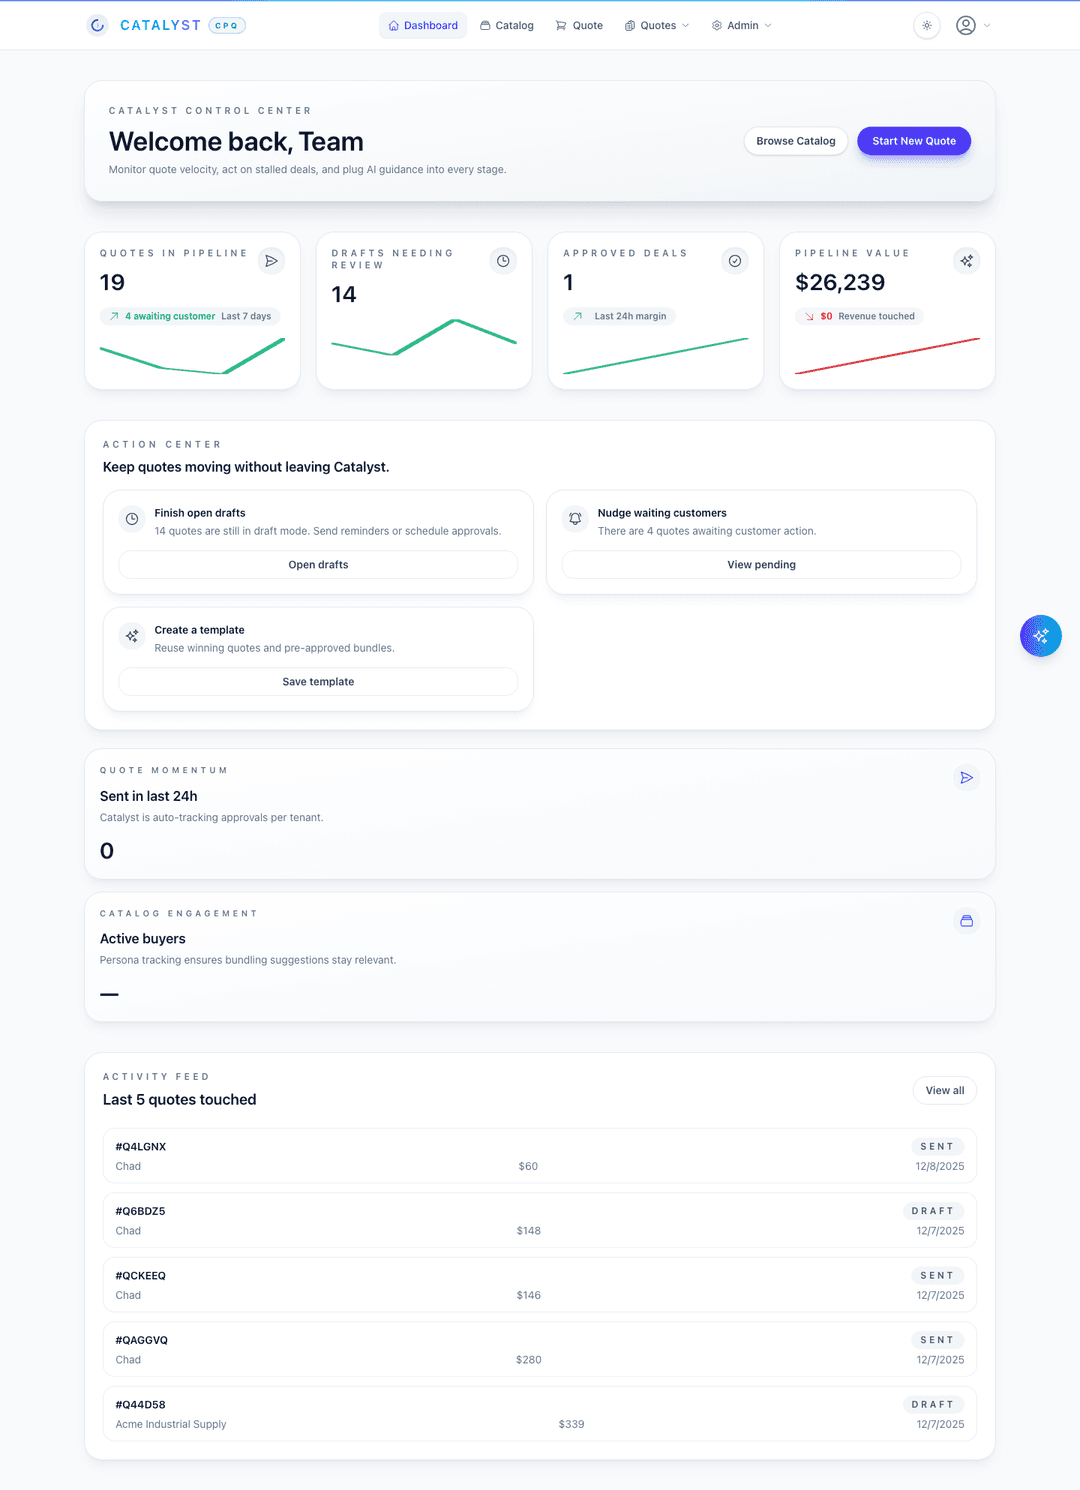Click the clock icon on Drafts Needing Review card
This screenshot has width=1080, height=1490.
[x=503, y=261]
